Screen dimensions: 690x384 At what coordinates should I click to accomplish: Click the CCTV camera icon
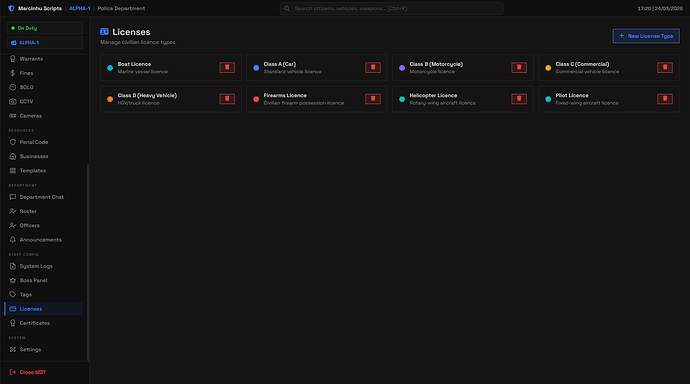tap(13, 101)
